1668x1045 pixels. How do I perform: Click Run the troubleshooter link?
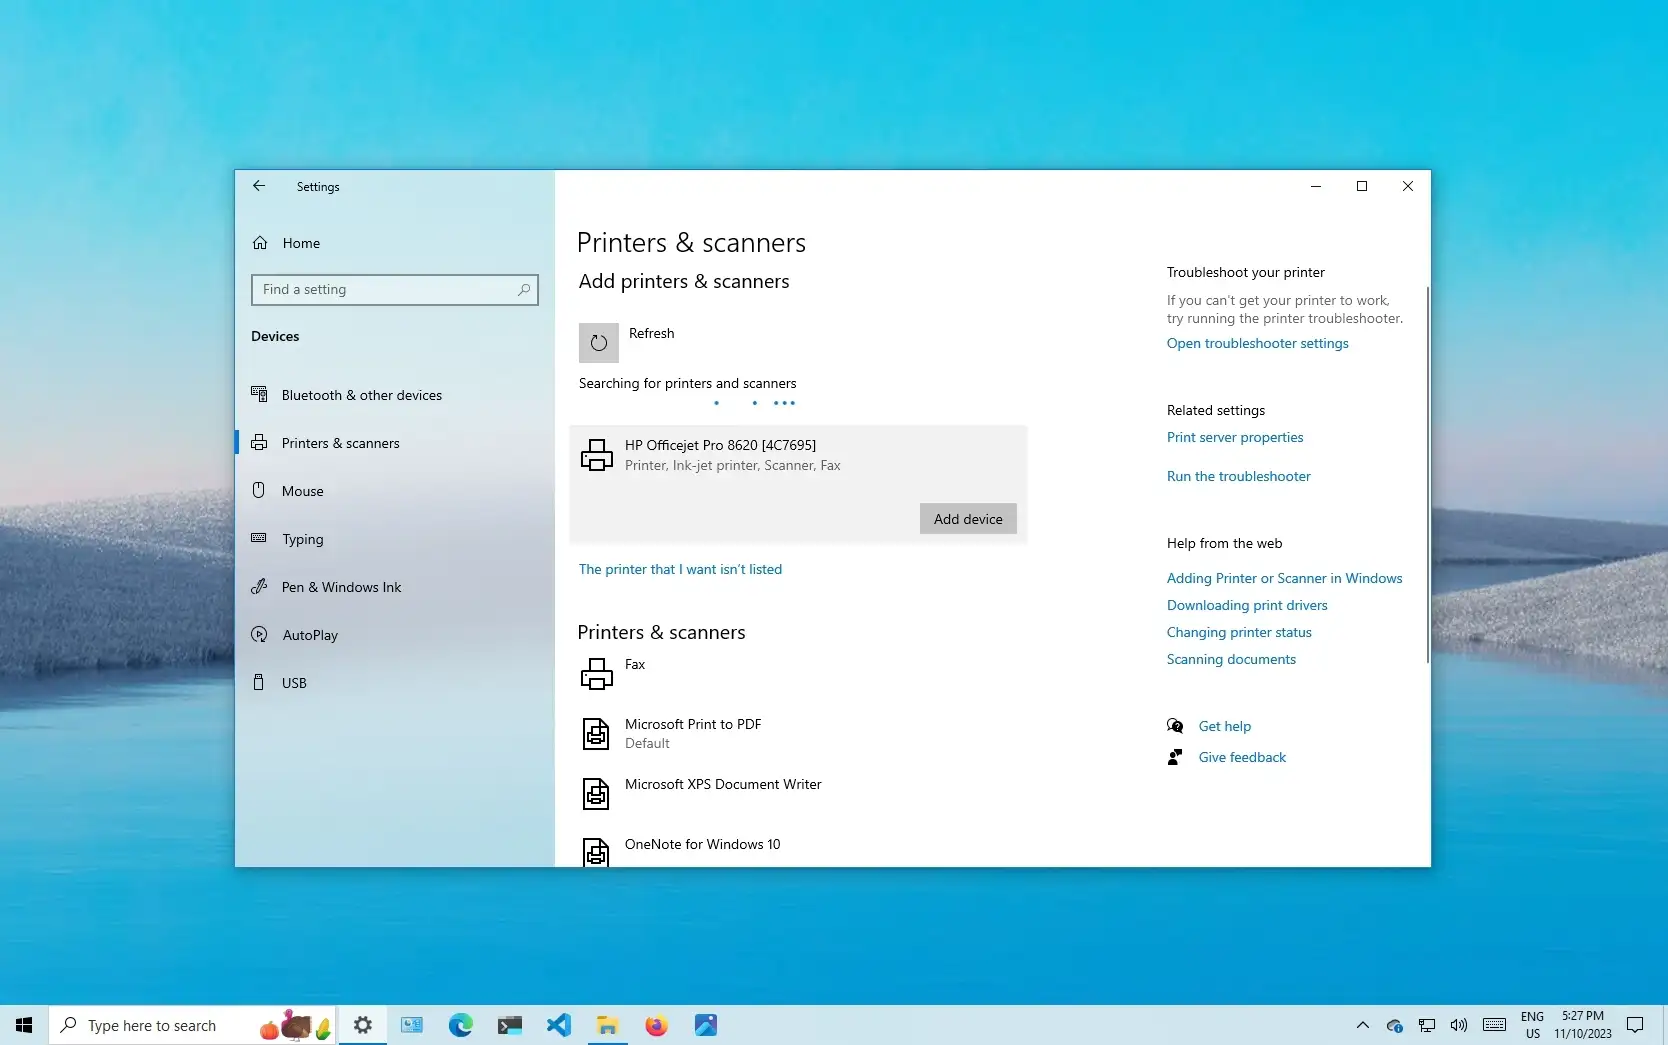point(1238,476)
